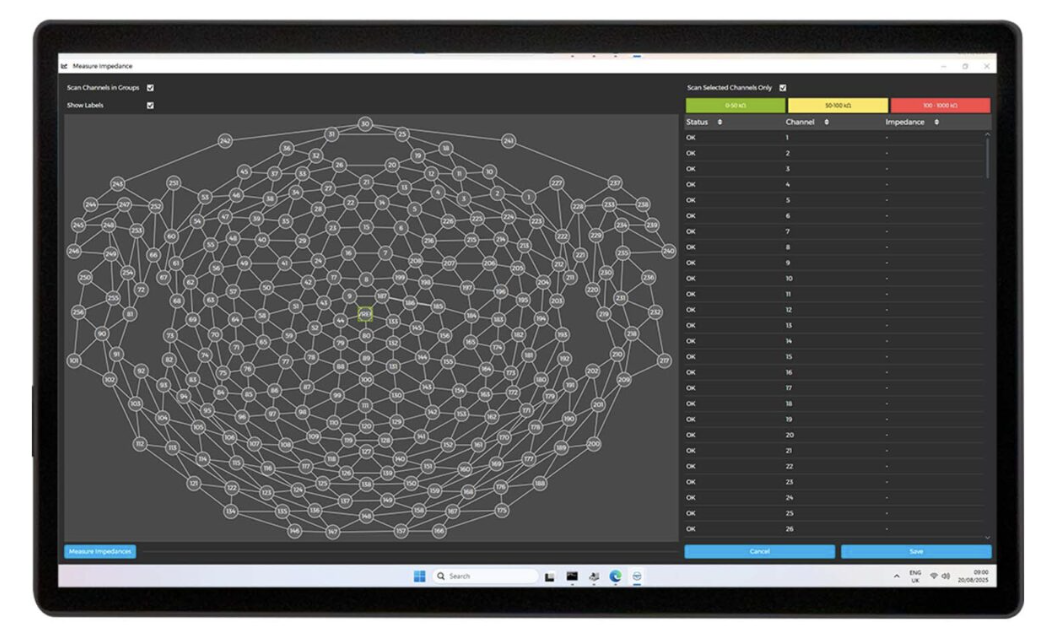Toggle Scan Channels in Groups checkbox
This screenshot has height=632, width=1058.
pos(150,88)
